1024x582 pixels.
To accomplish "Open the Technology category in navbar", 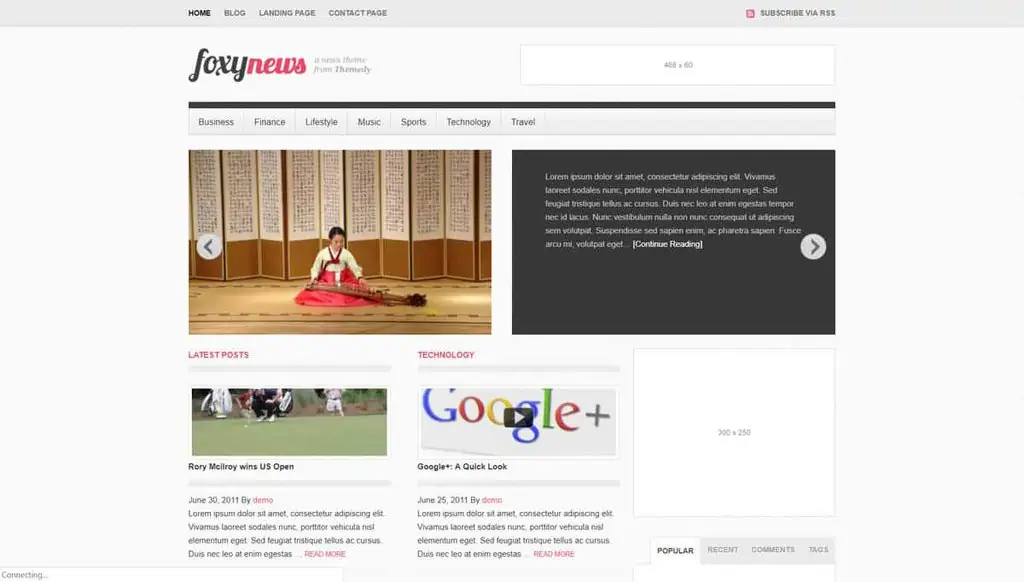I will (x=468, y=122).
